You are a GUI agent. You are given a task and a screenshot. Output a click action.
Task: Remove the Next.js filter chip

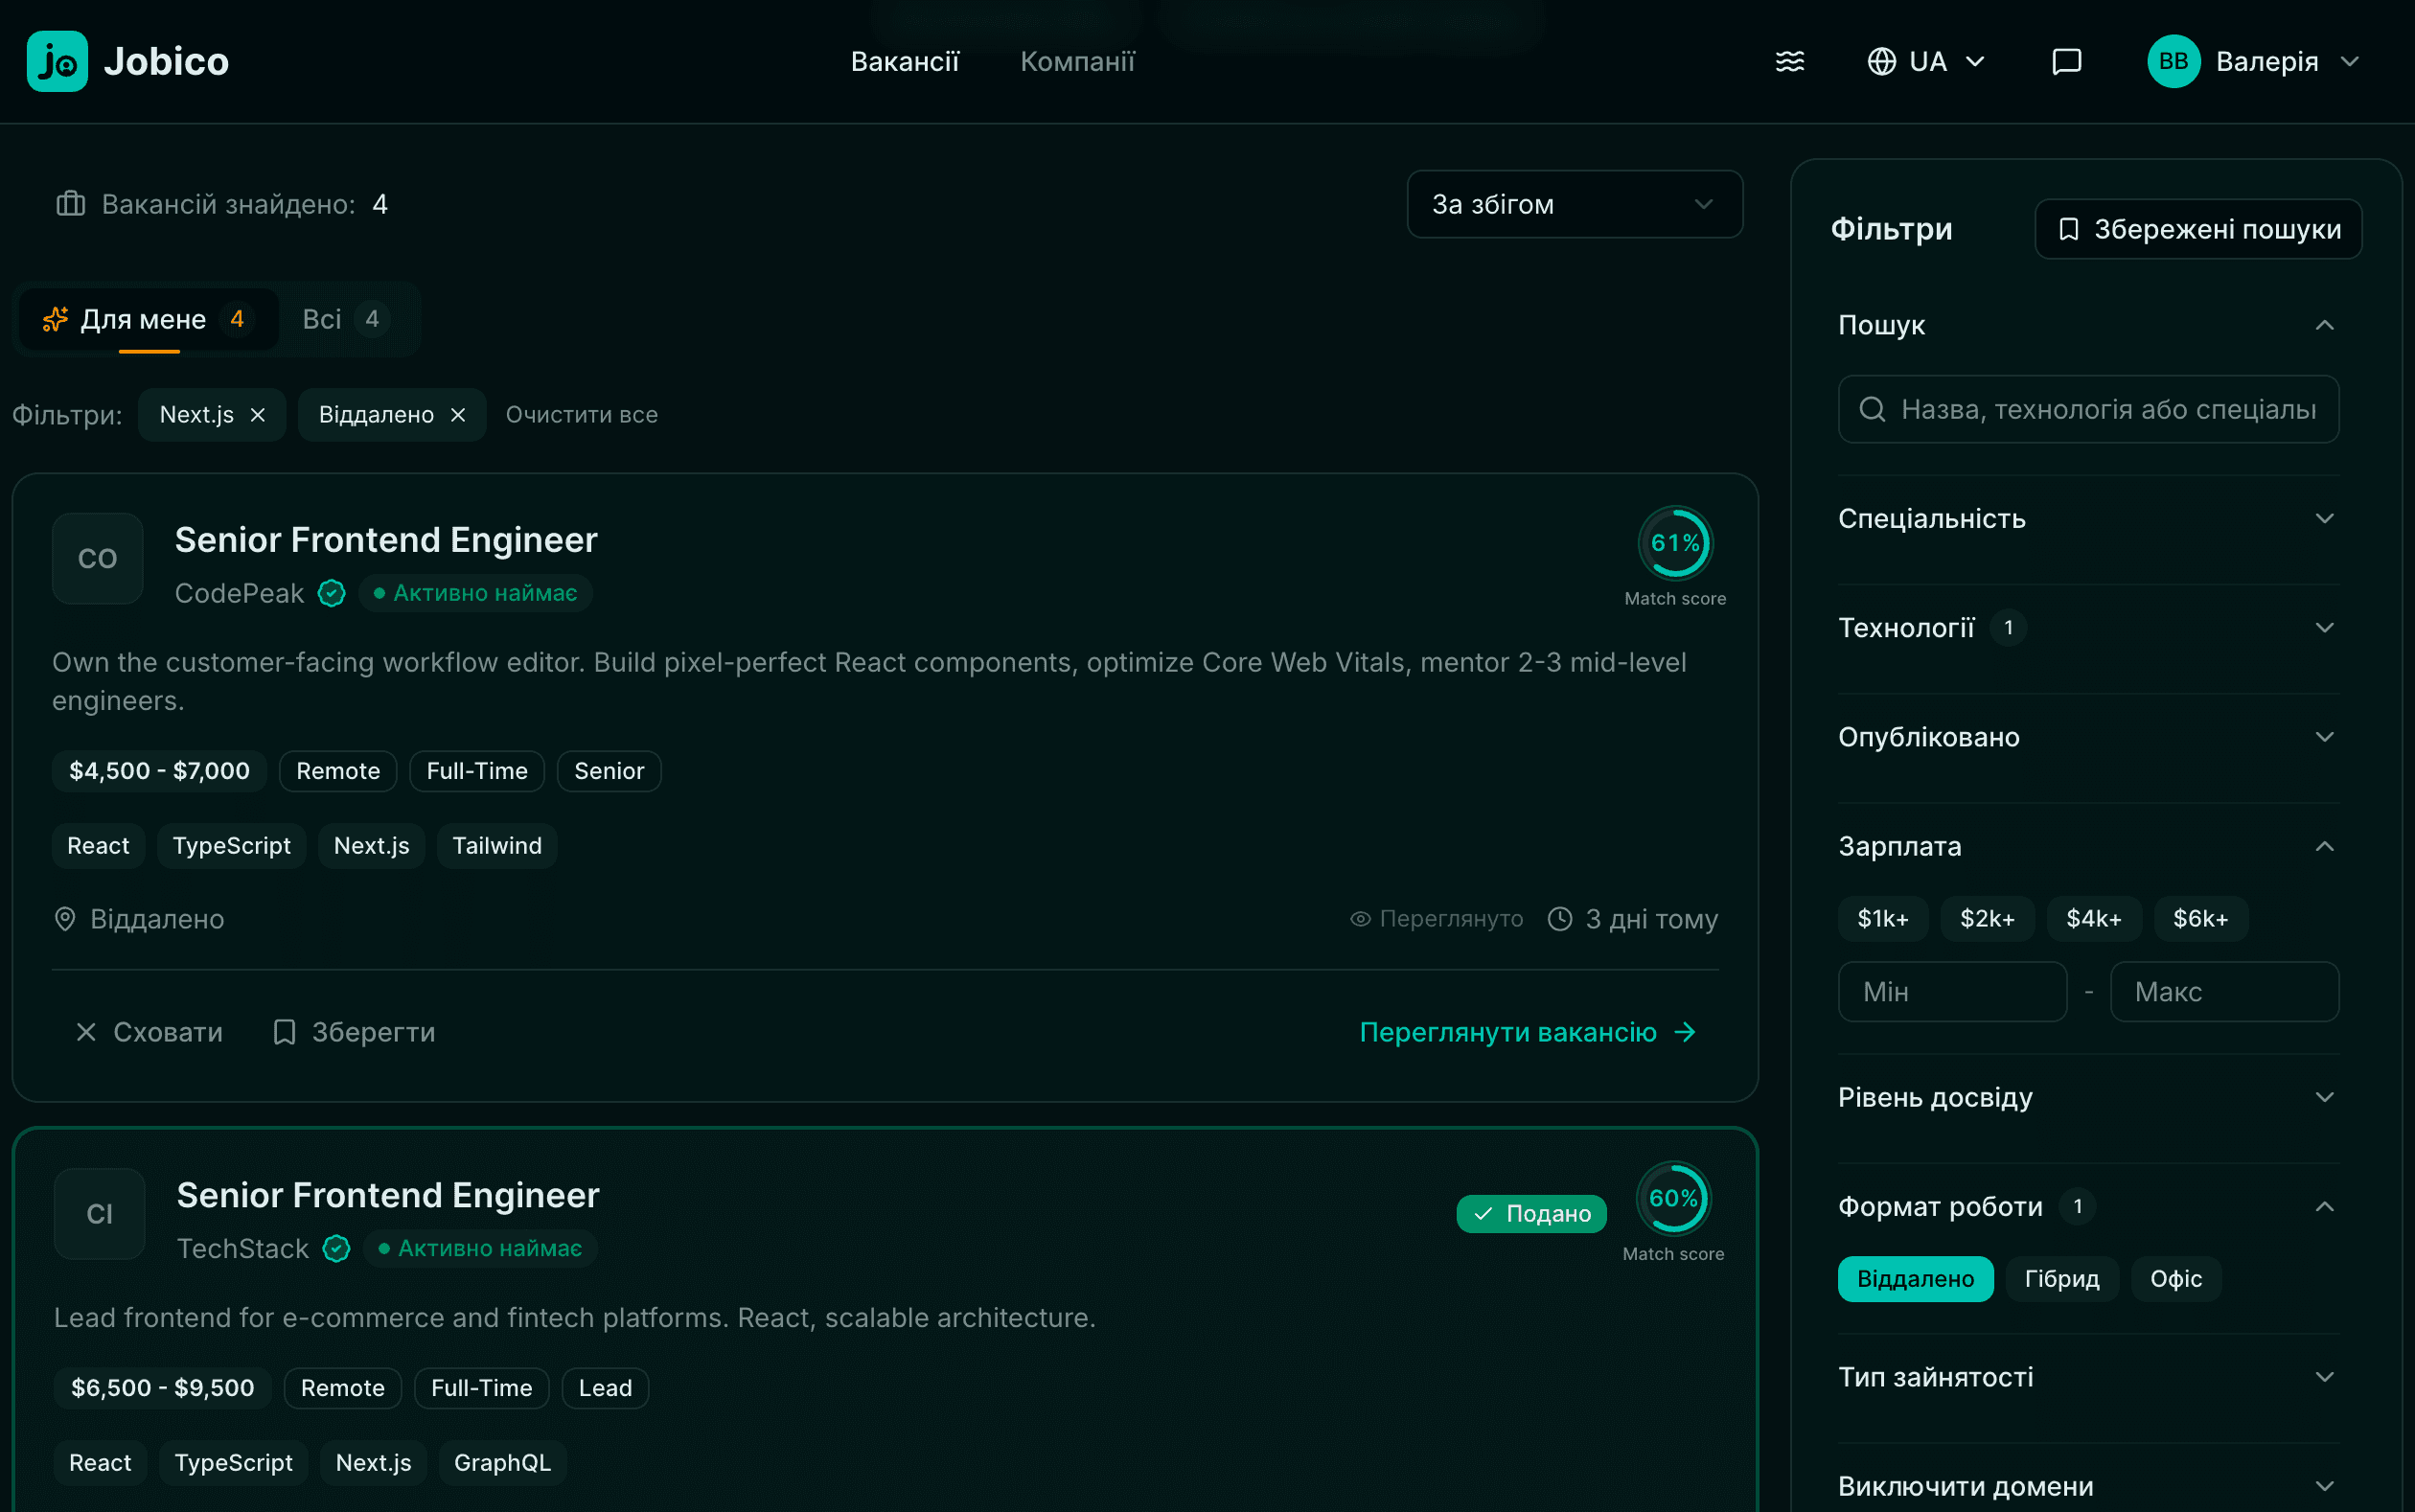pos(258,415)
